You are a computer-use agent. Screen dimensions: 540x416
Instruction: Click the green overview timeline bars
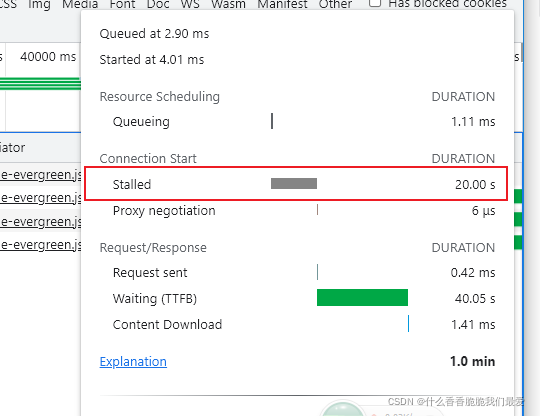(40, 84)
